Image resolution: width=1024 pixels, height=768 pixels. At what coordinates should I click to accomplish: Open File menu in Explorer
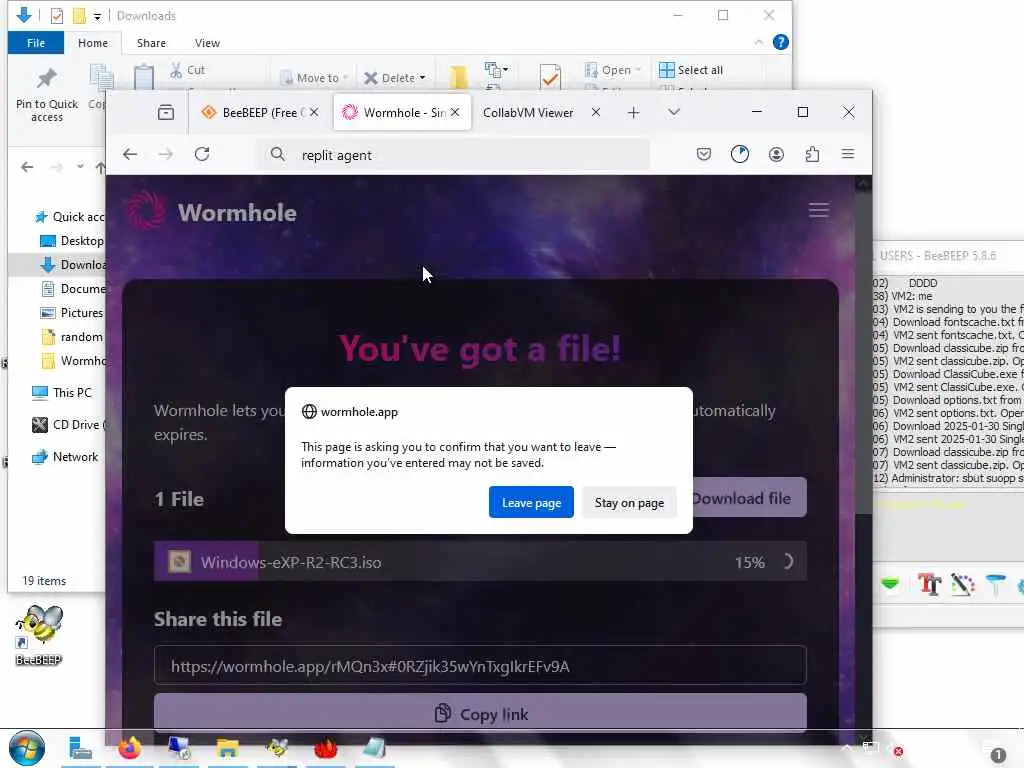pyautogui.click(x=36, y=42)
